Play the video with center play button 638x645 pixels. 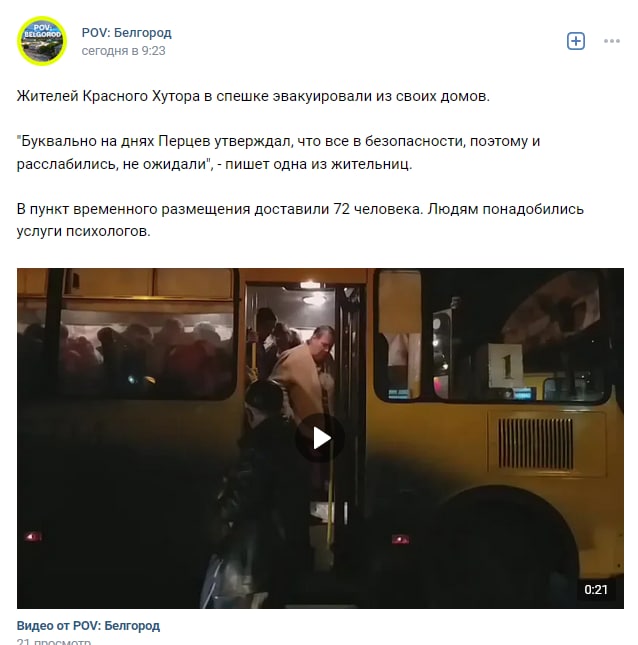320,438
